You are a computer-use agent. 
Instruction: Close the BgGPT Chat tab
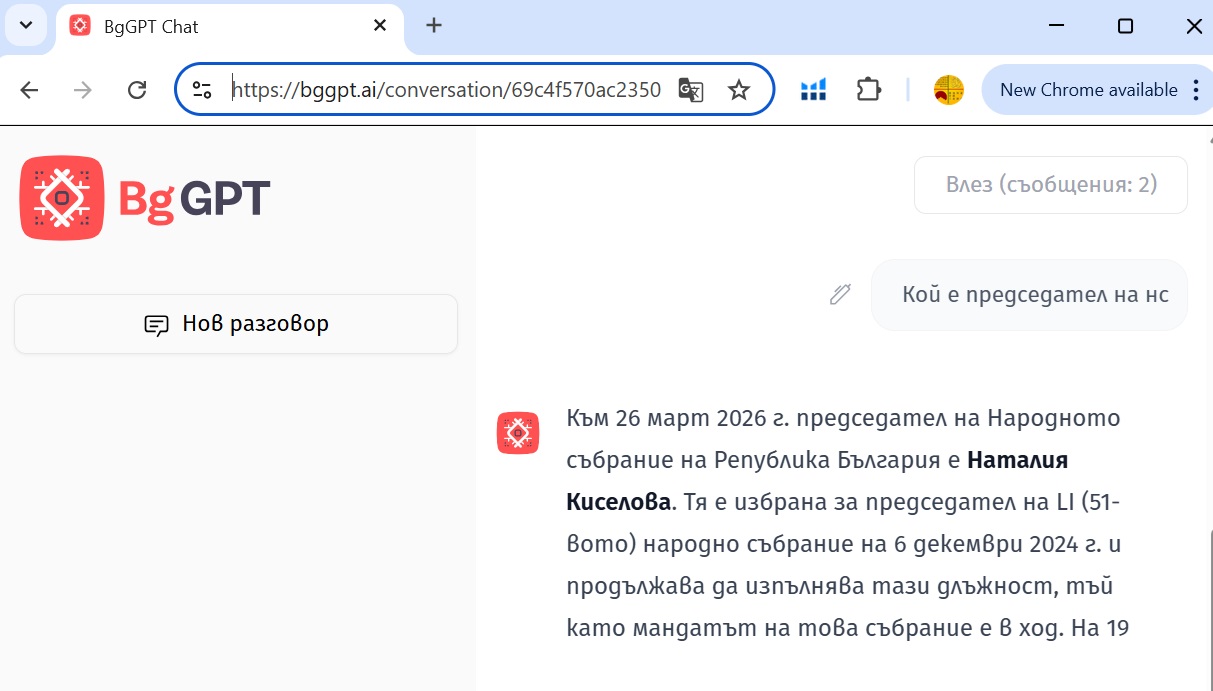coord(380,26)
